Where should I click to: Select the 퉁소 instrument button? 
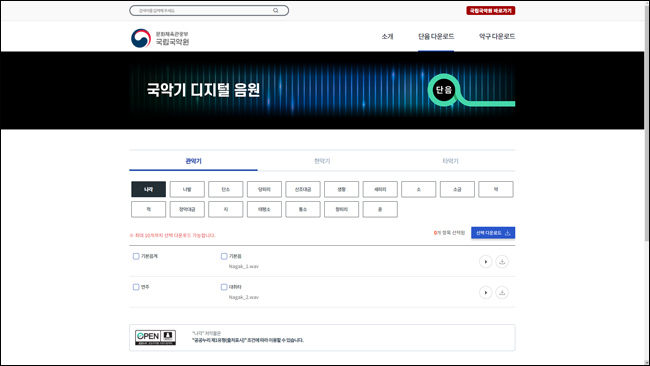coord(303,209)
